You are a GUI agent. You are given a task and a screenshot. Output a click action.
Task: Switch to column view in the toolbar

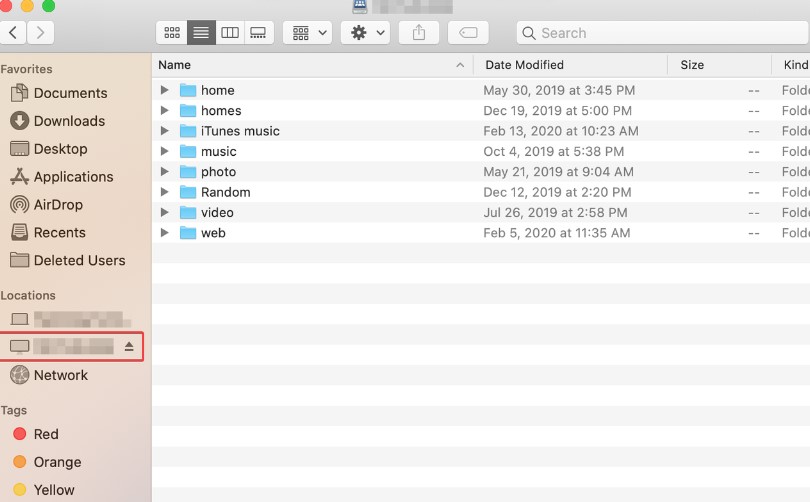[229, 33]
